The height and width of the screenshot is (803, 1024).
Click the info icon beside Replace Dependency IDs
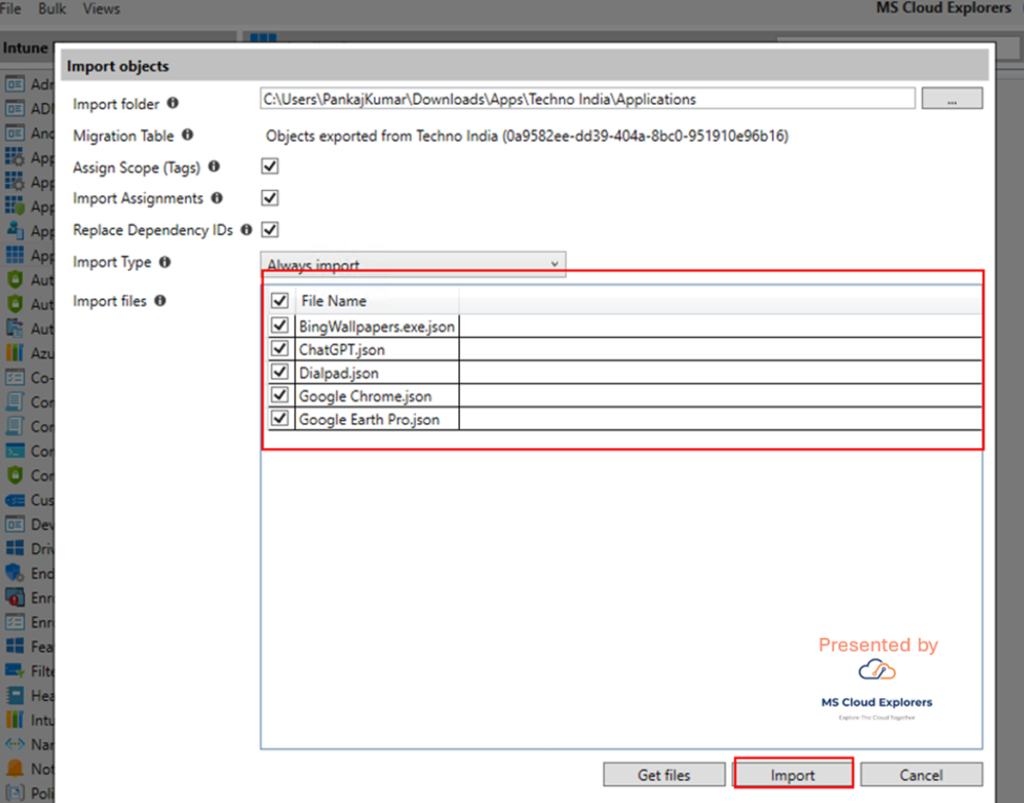click(x=246, y=230)
